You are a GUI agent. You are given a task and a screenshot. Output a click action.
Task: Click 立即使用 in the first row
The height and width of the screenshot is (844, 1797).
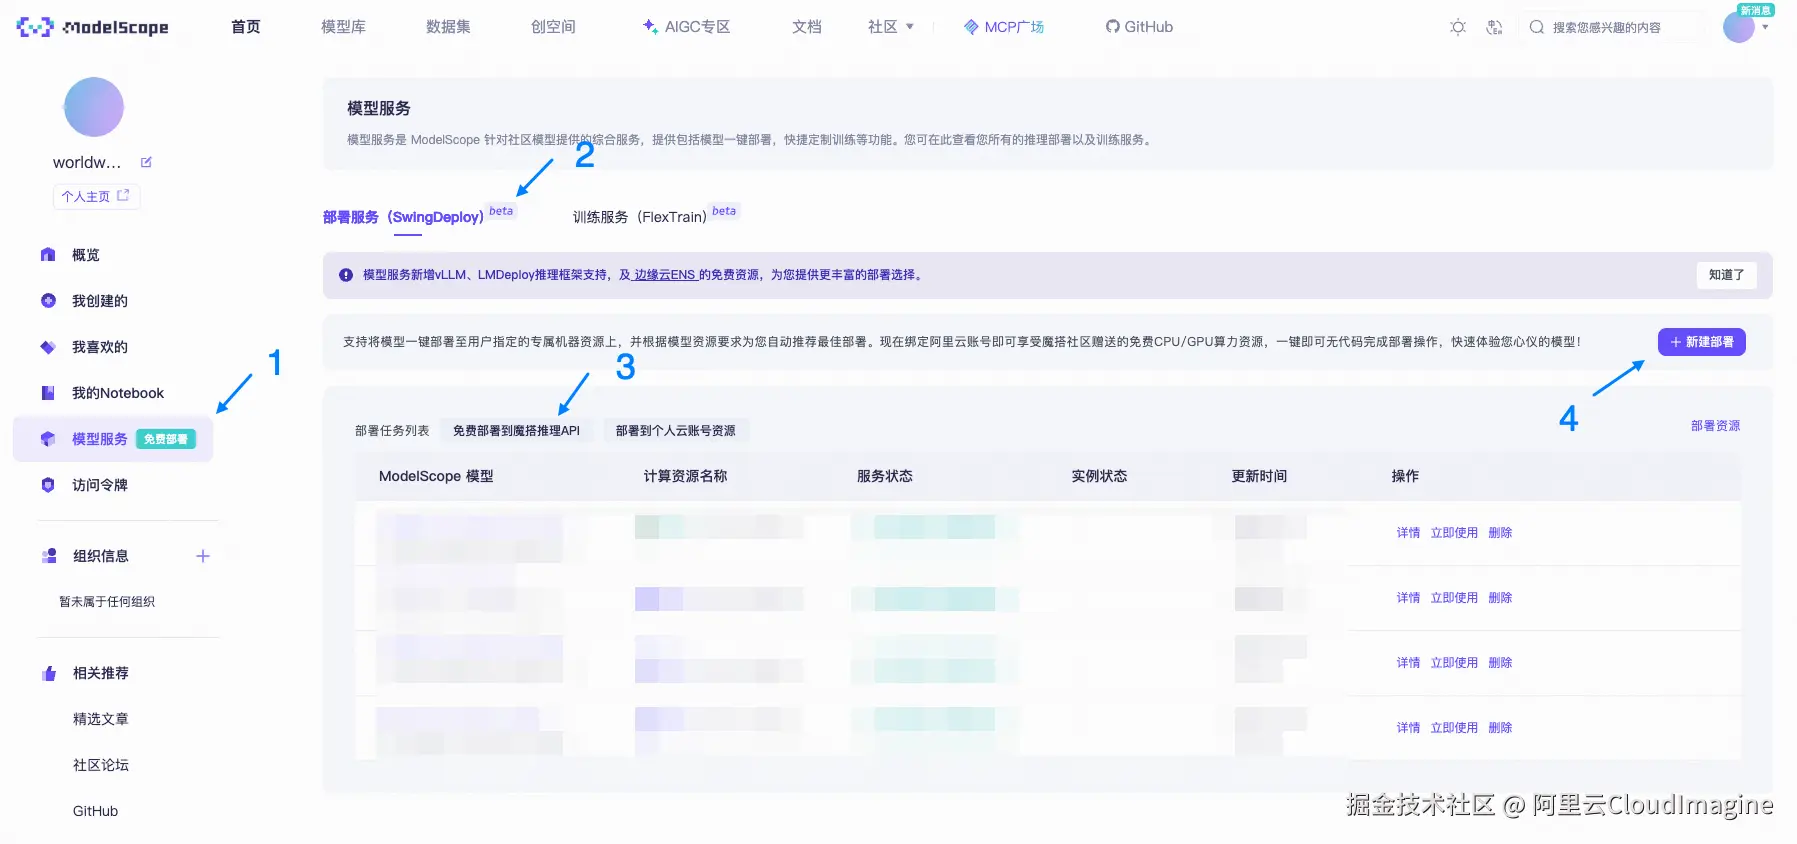(1454, 533)
